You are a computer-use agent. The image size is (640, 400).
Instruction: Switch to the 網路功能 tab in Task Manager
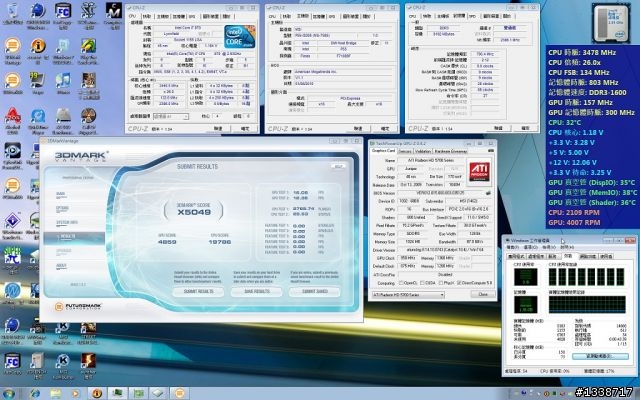(588, 256)
